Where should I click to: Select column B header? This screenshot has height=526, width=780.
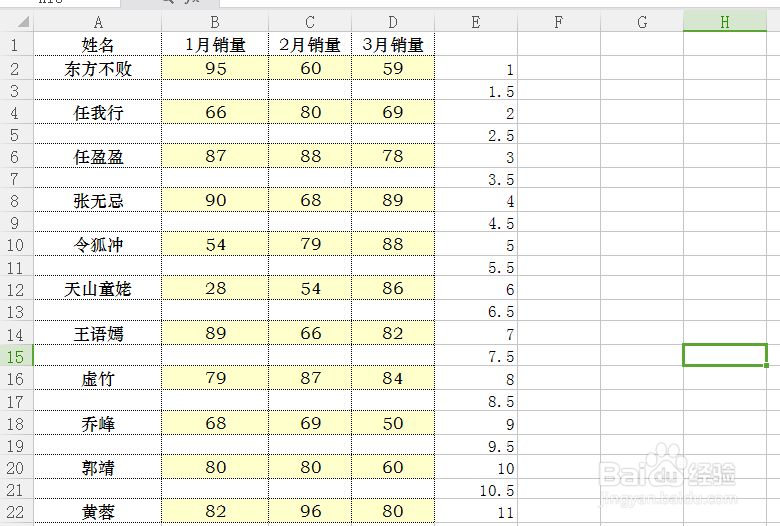(215, 22)
